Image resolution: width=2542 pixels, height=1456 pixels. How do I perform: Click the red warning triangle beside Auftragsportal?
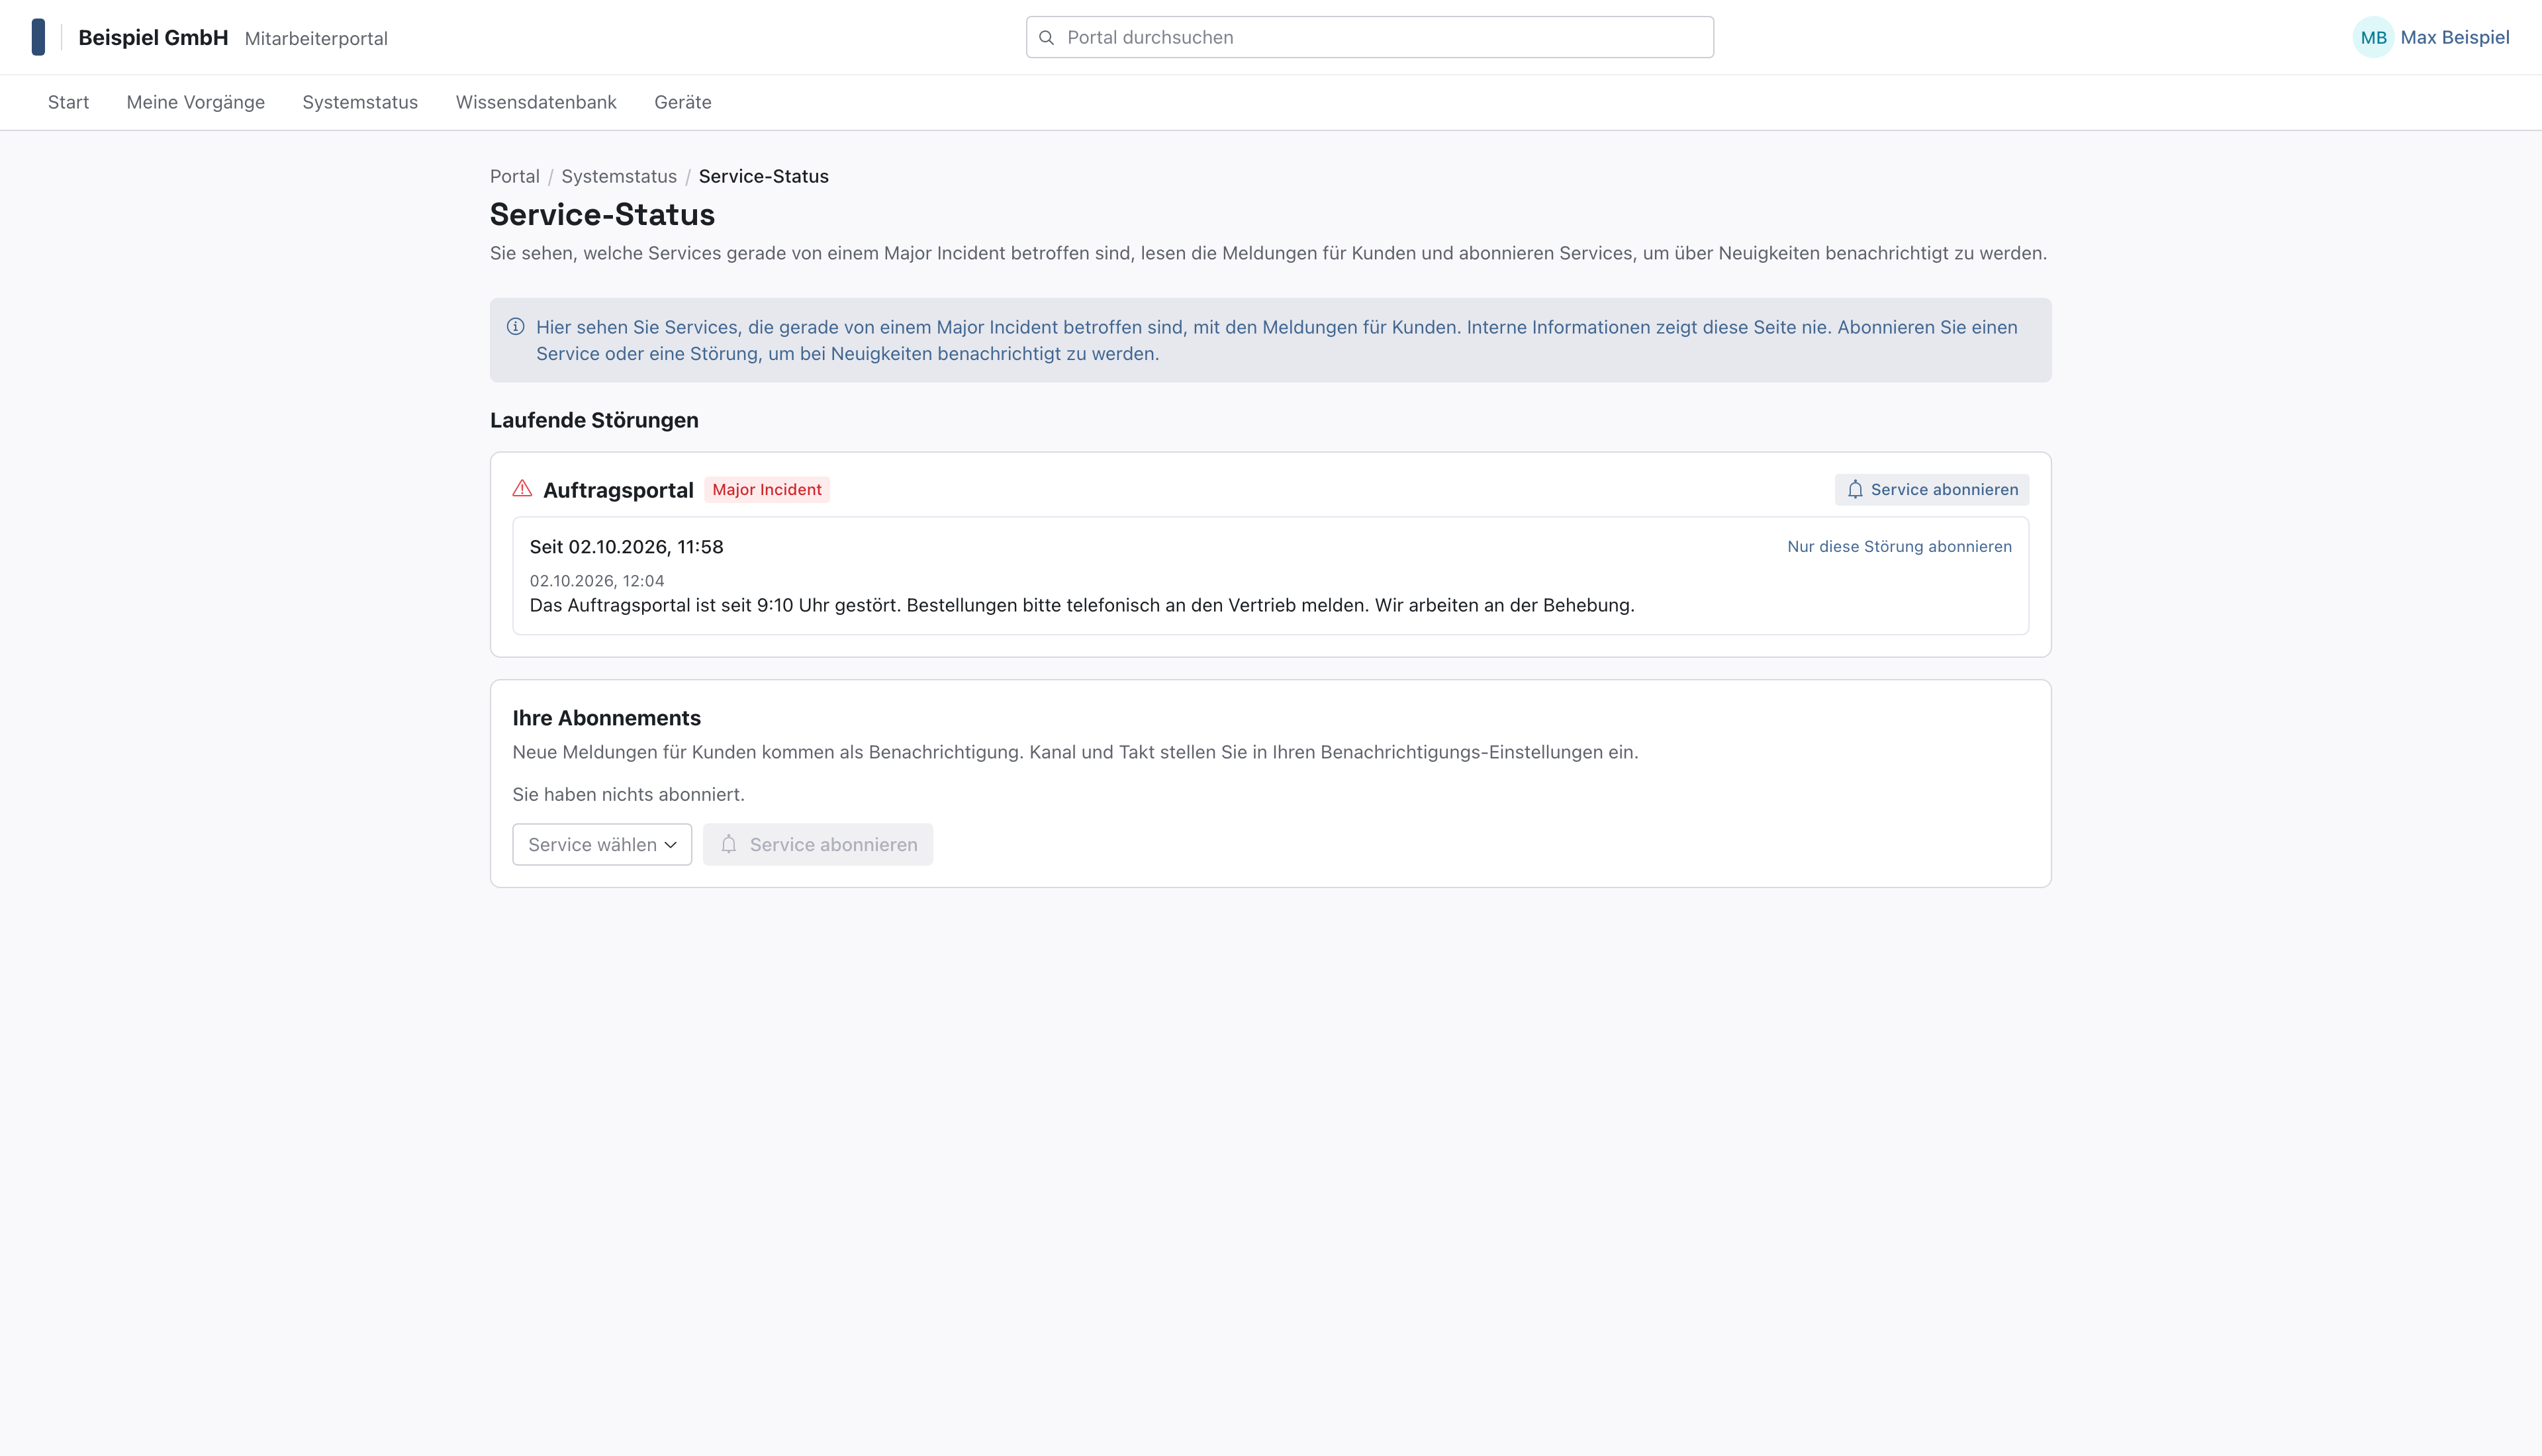click(522, 489)
